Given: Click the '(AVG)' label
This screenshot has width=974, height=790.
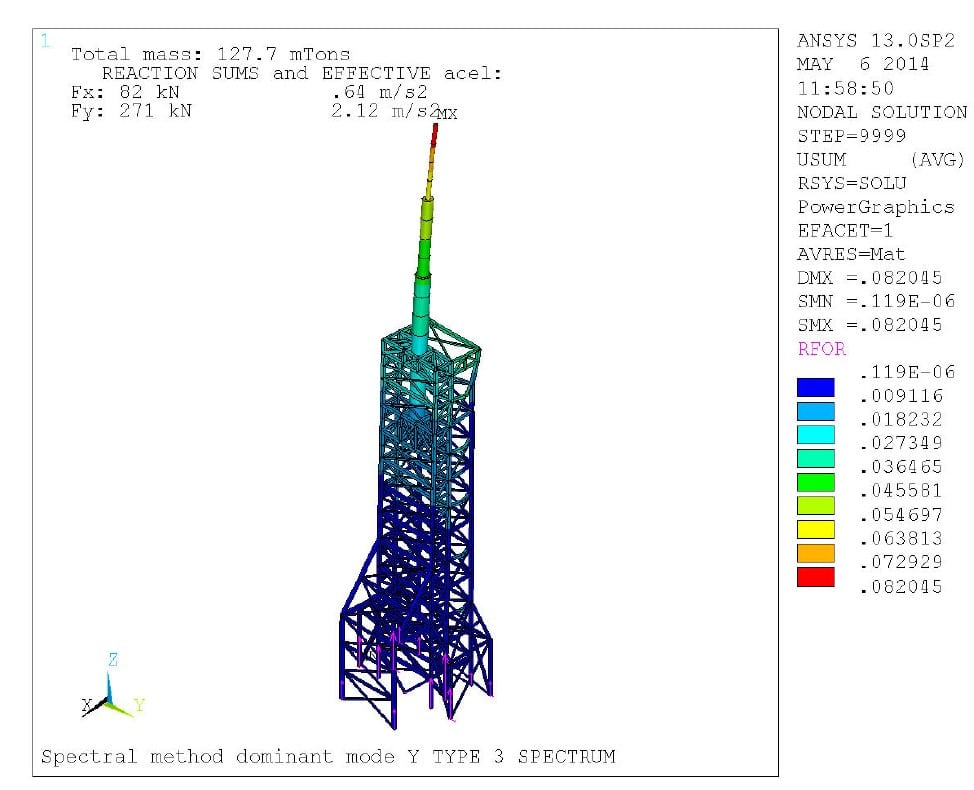Looking at the screenshot, I should pos(937,160).
